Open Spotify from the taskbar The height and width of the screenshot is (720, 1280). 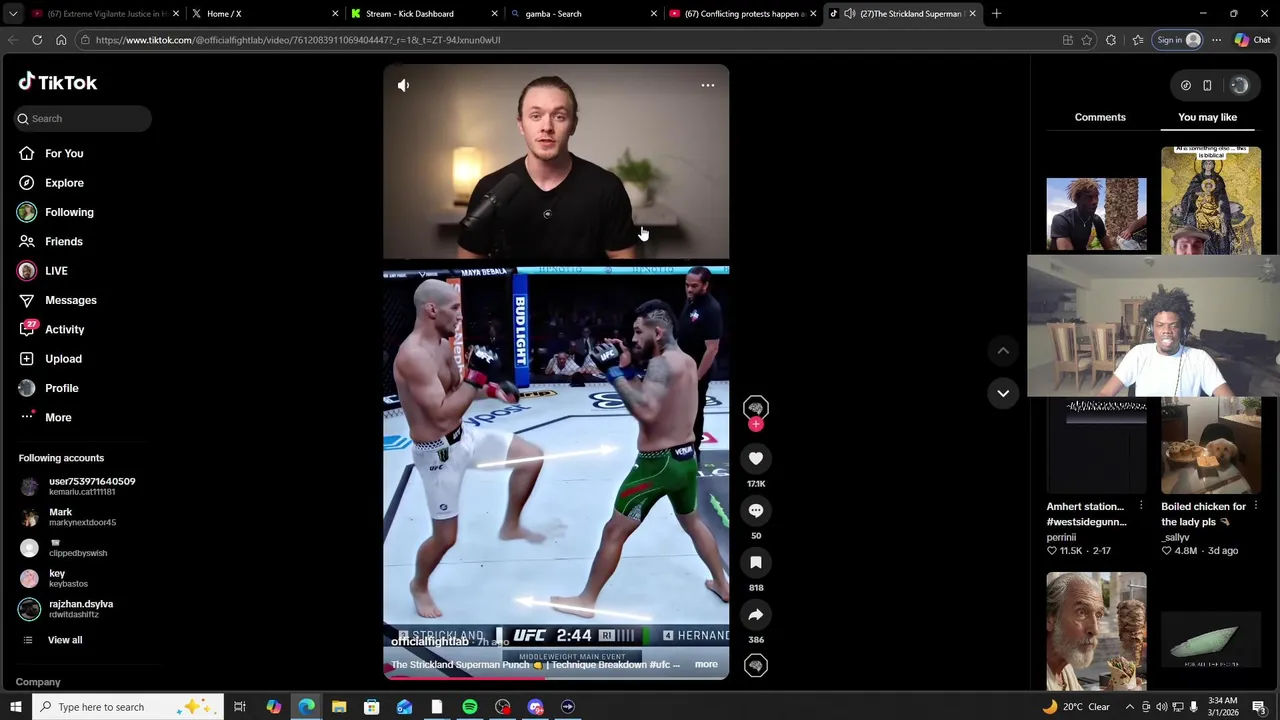tap(470, 707)
